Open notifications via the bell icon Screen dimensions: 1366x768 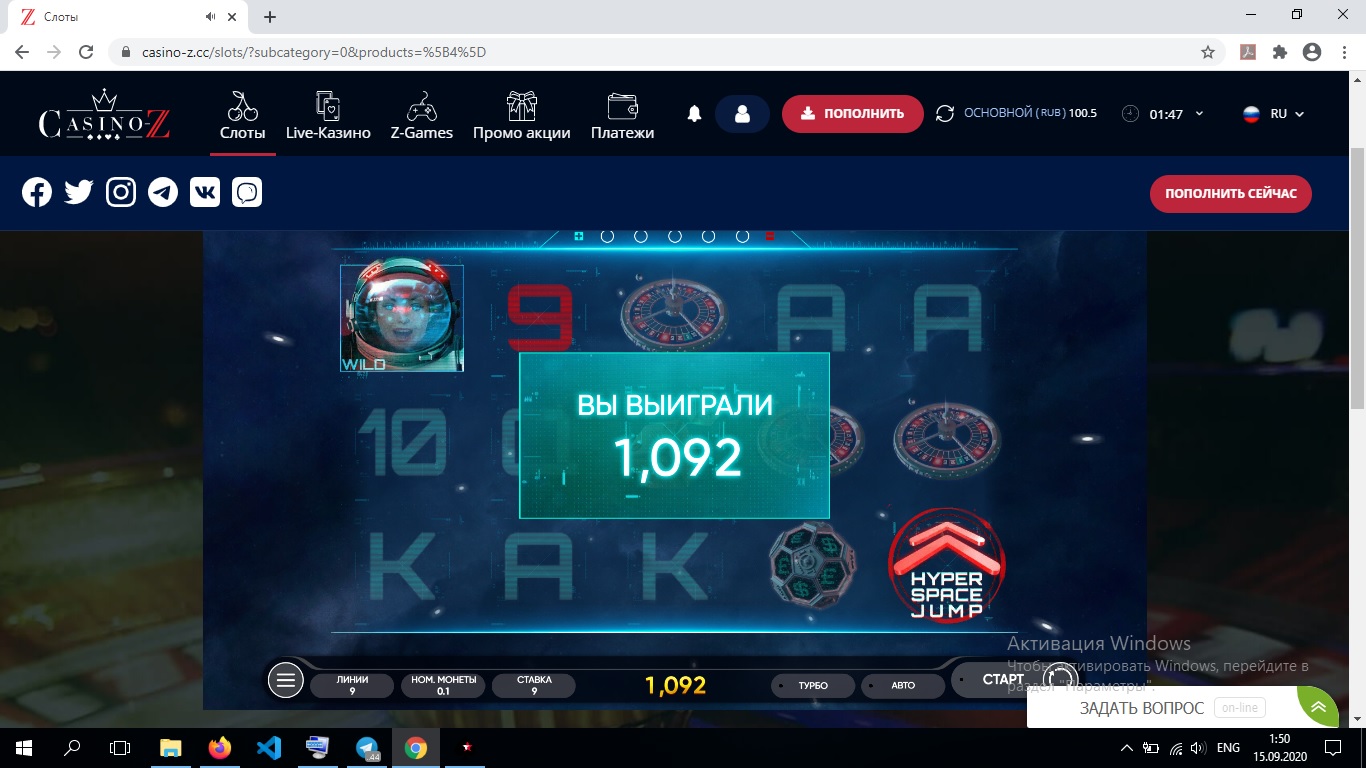(x=695, y=114)
